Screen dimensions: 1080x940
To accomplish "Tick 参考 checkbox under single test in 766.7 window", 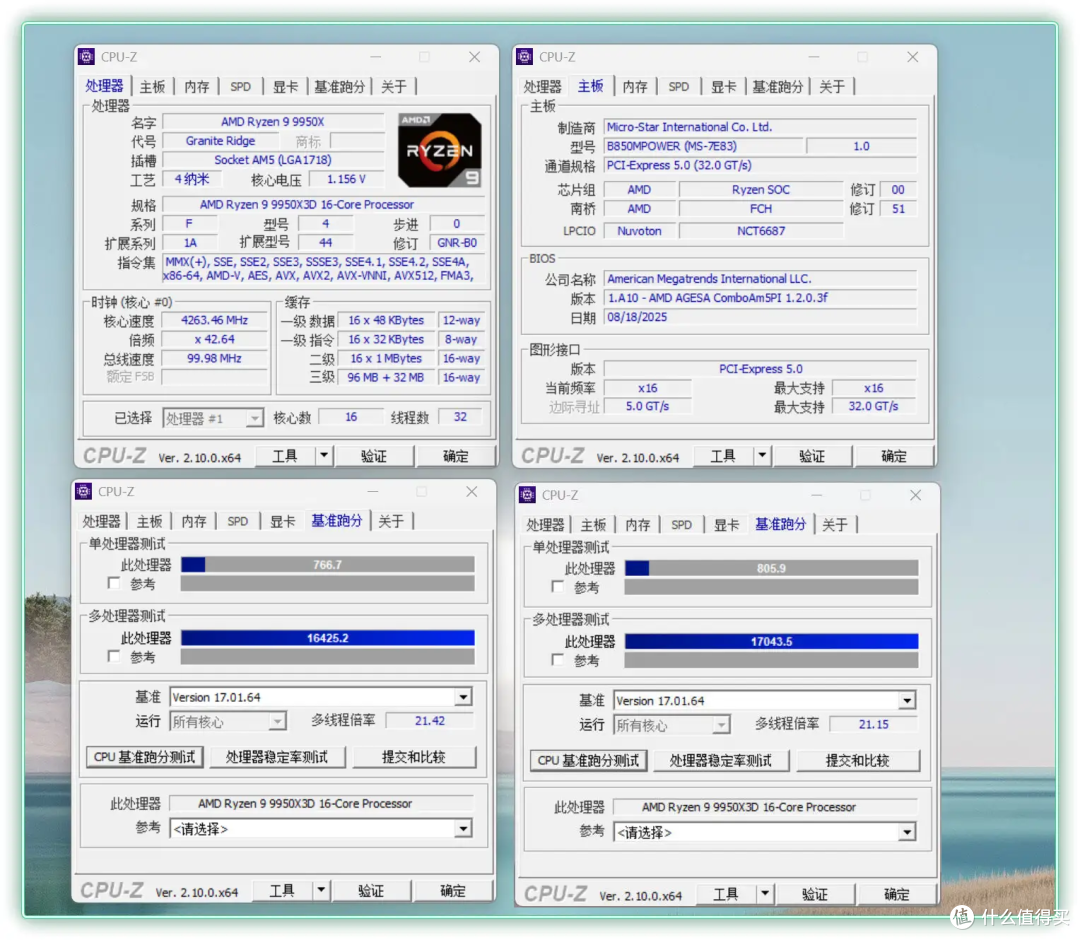I will point(114,584).
